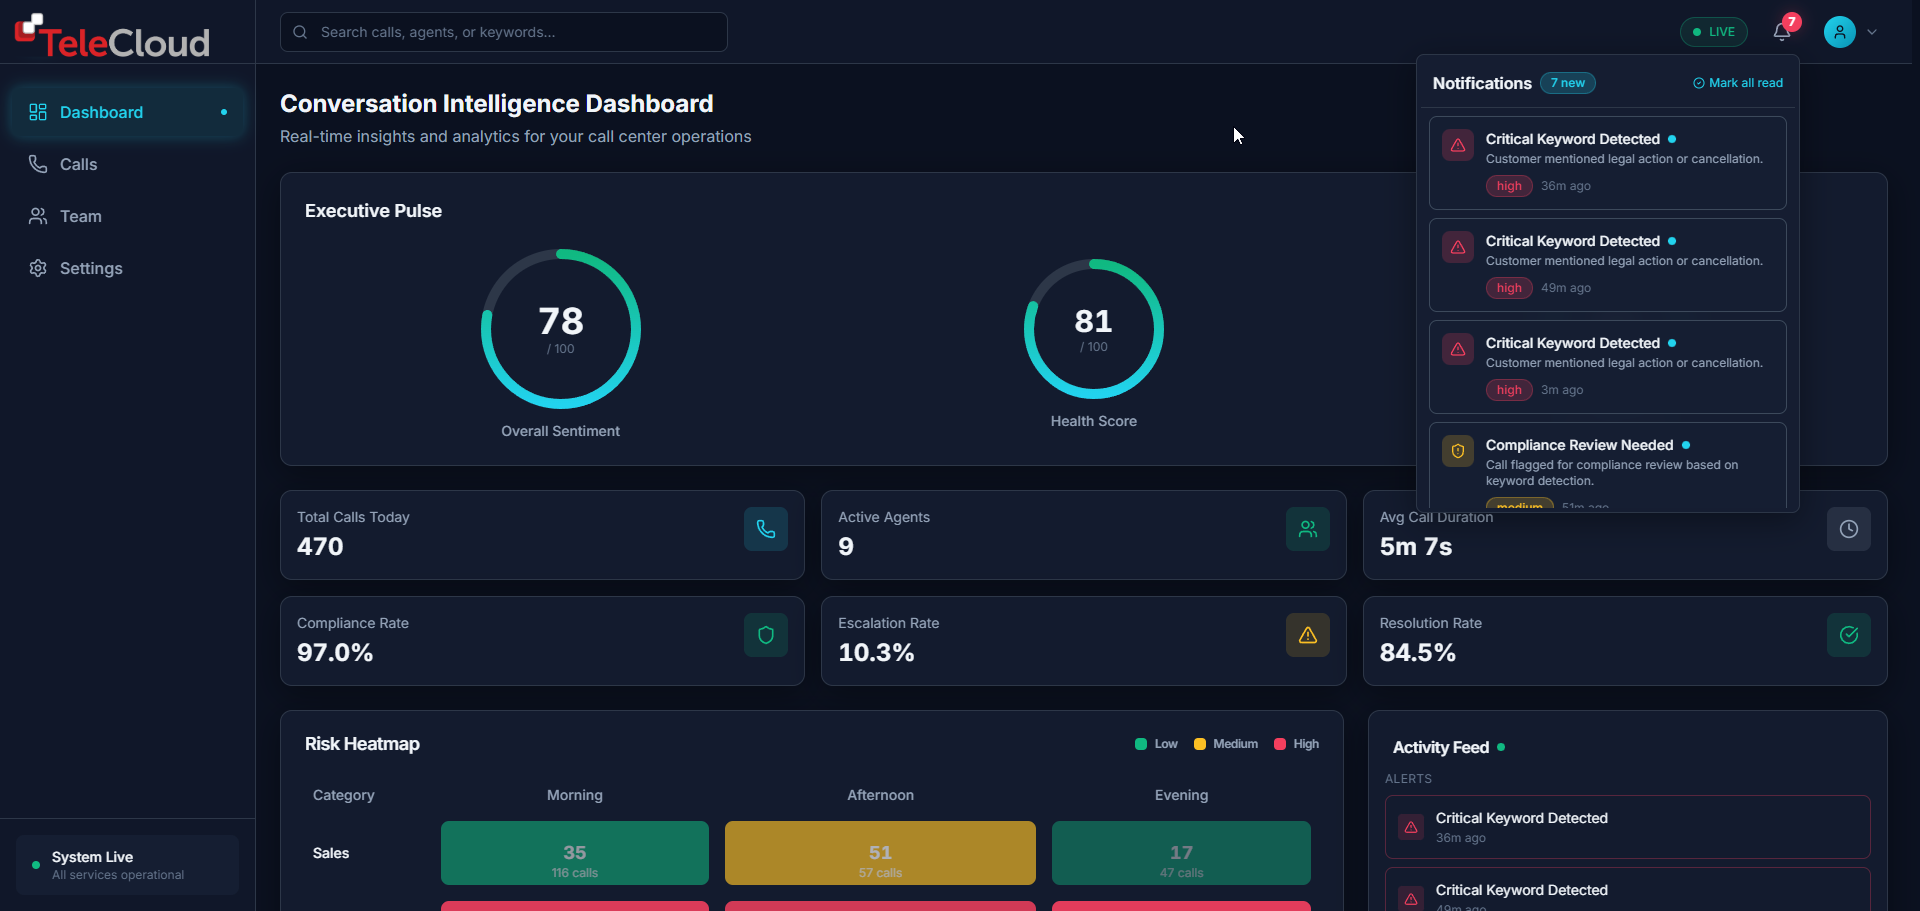Click the shield icon on Compliance Review notification
Viewport: 1920px width, 911px height.
click(x=1458, y=451)
